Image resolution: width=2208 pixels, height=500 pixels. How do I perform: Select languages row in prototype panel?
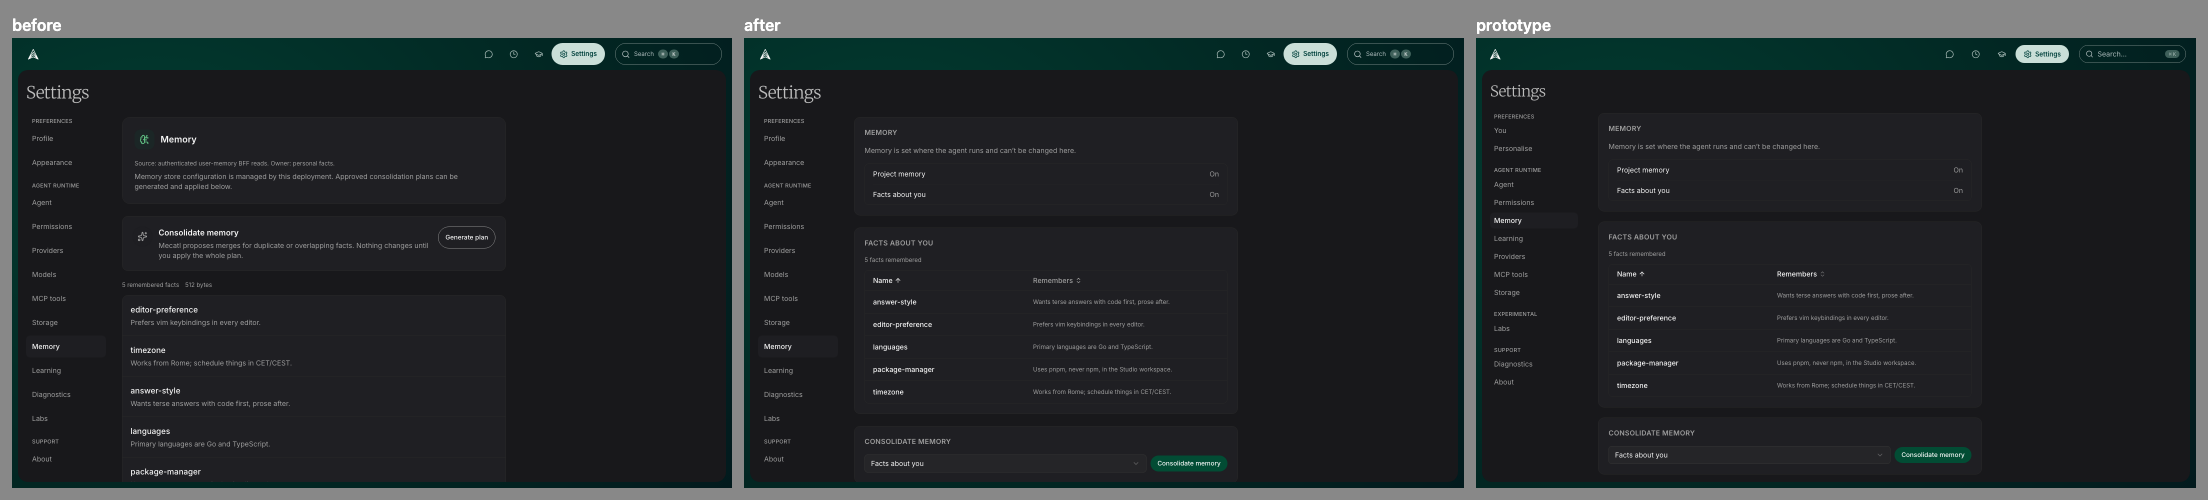1790,341
